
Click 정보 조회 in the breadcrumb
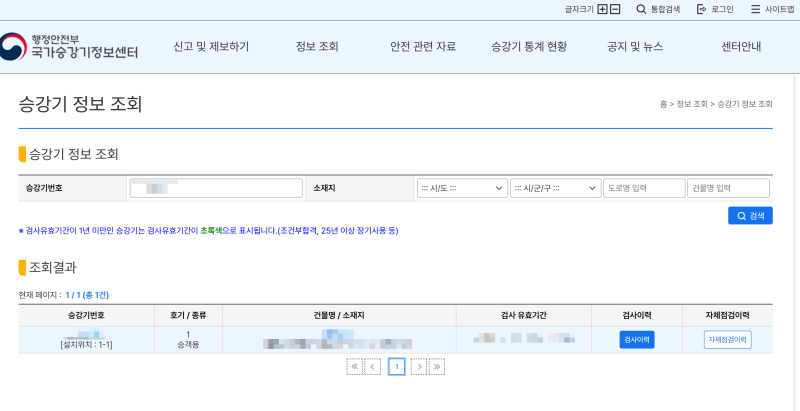coord(692,104)
